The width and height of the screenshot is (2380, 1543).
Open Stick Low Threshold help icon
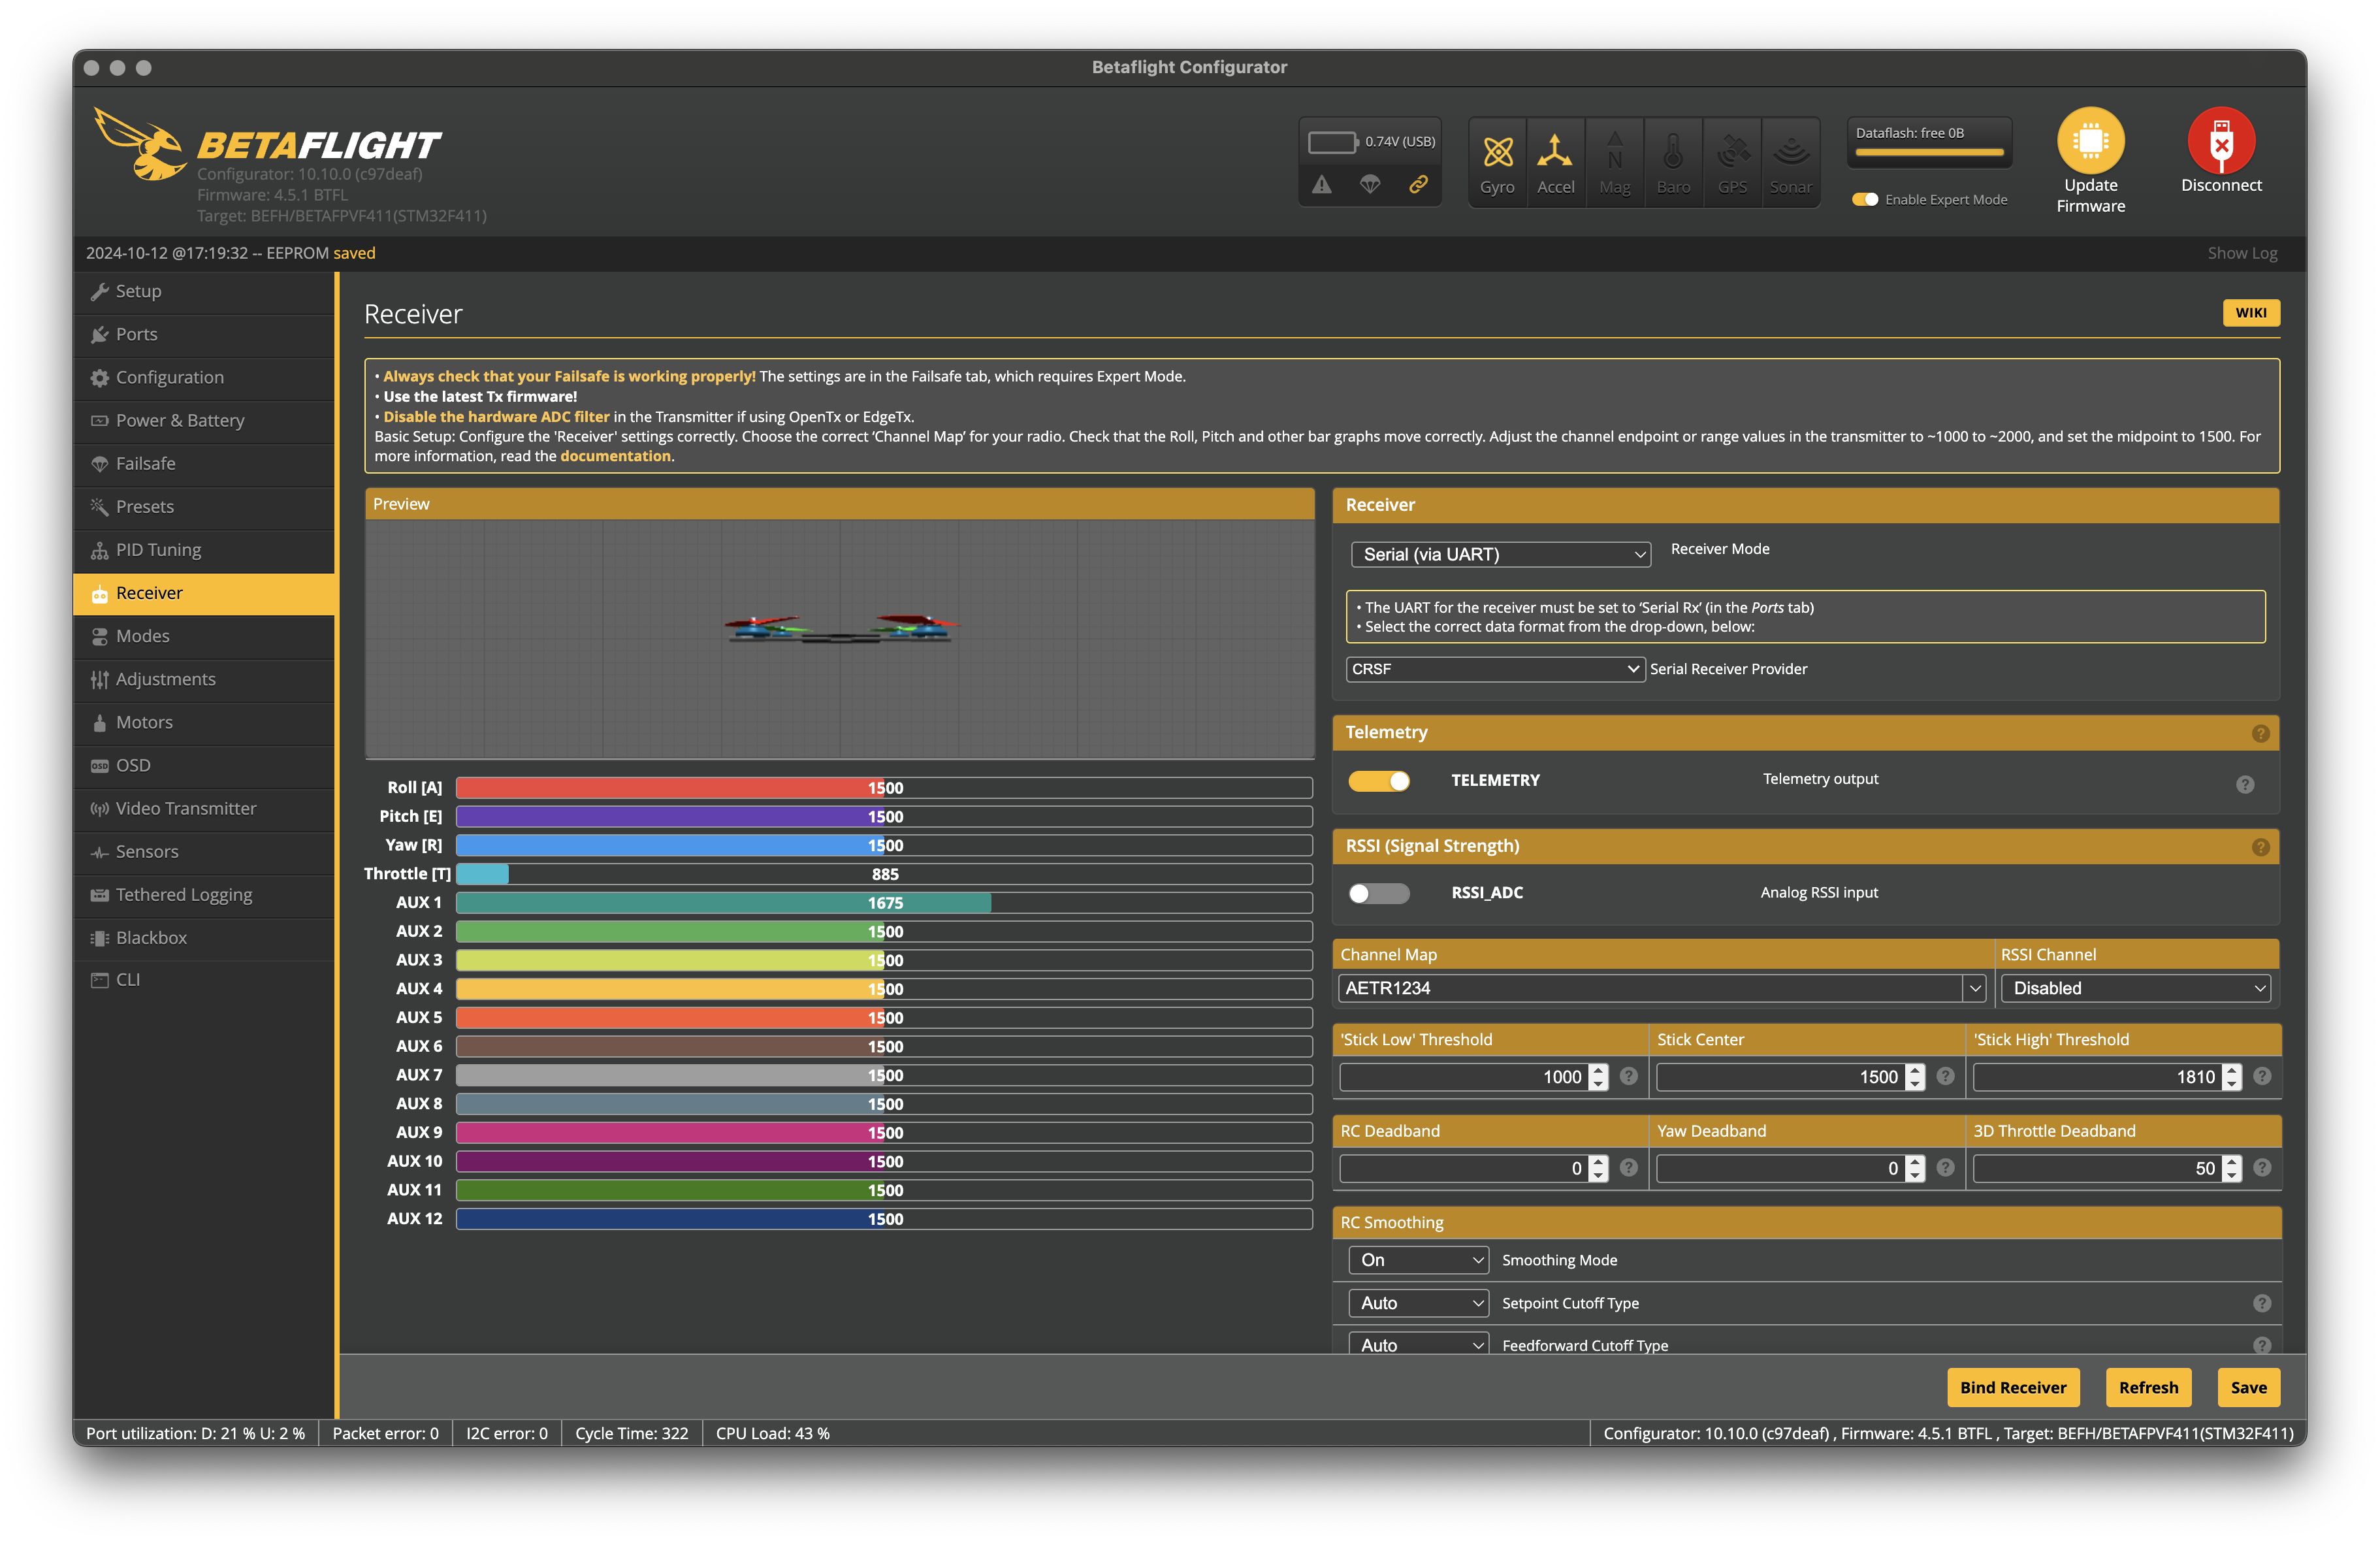[x=1628, y=1076]
